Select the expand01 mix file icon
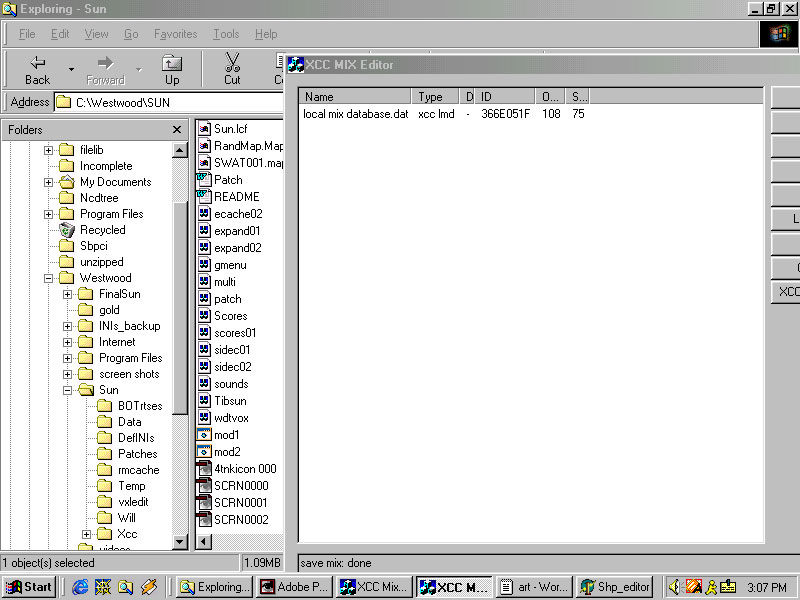This screenshot has height=600, width=800. pyautogui.click(x=204, y=231)
